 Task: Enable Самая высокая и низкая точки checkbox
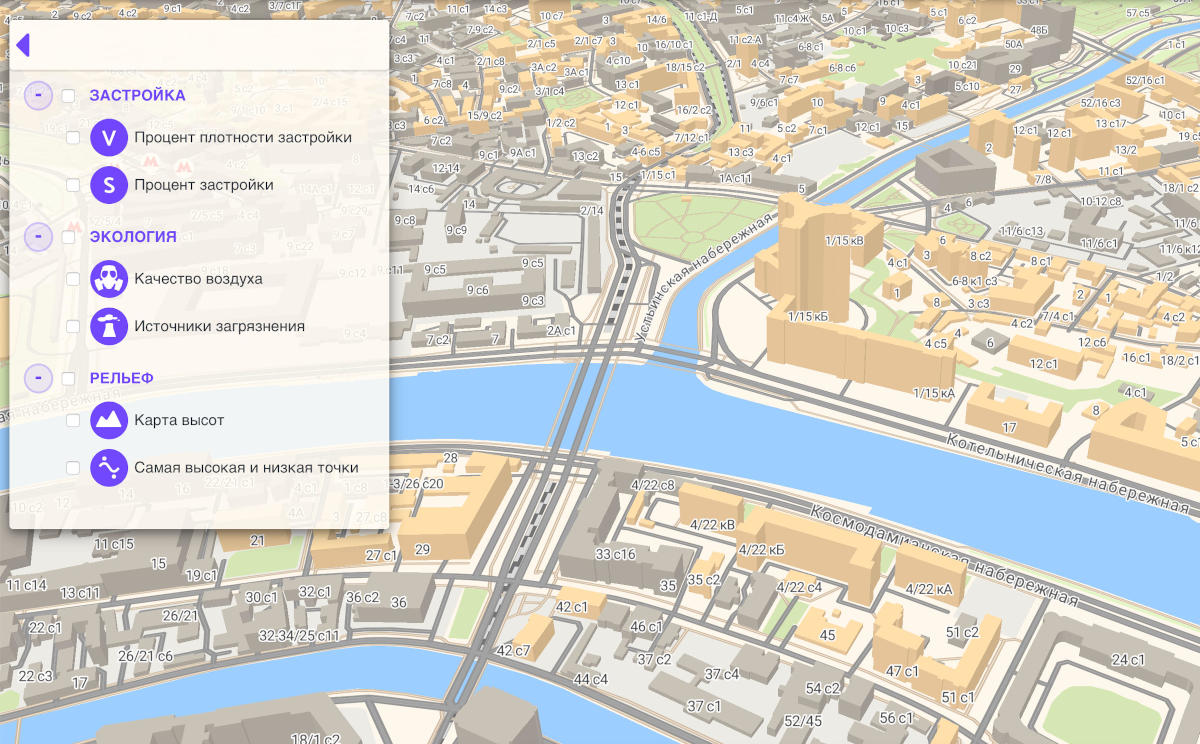(x=73, y=467)
